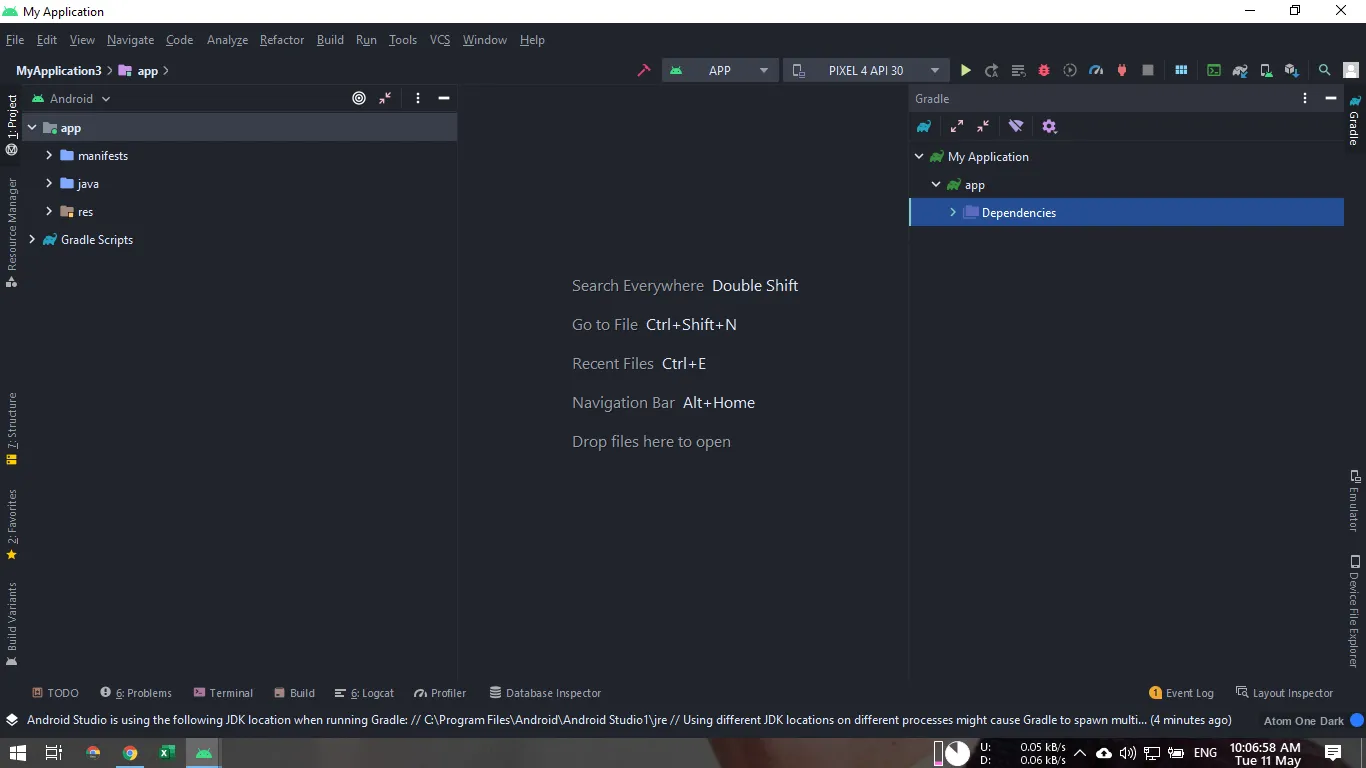This screenshot has width=1366, height=768.
Task: Expand the res folder
Action: click(x=49, y=212)
